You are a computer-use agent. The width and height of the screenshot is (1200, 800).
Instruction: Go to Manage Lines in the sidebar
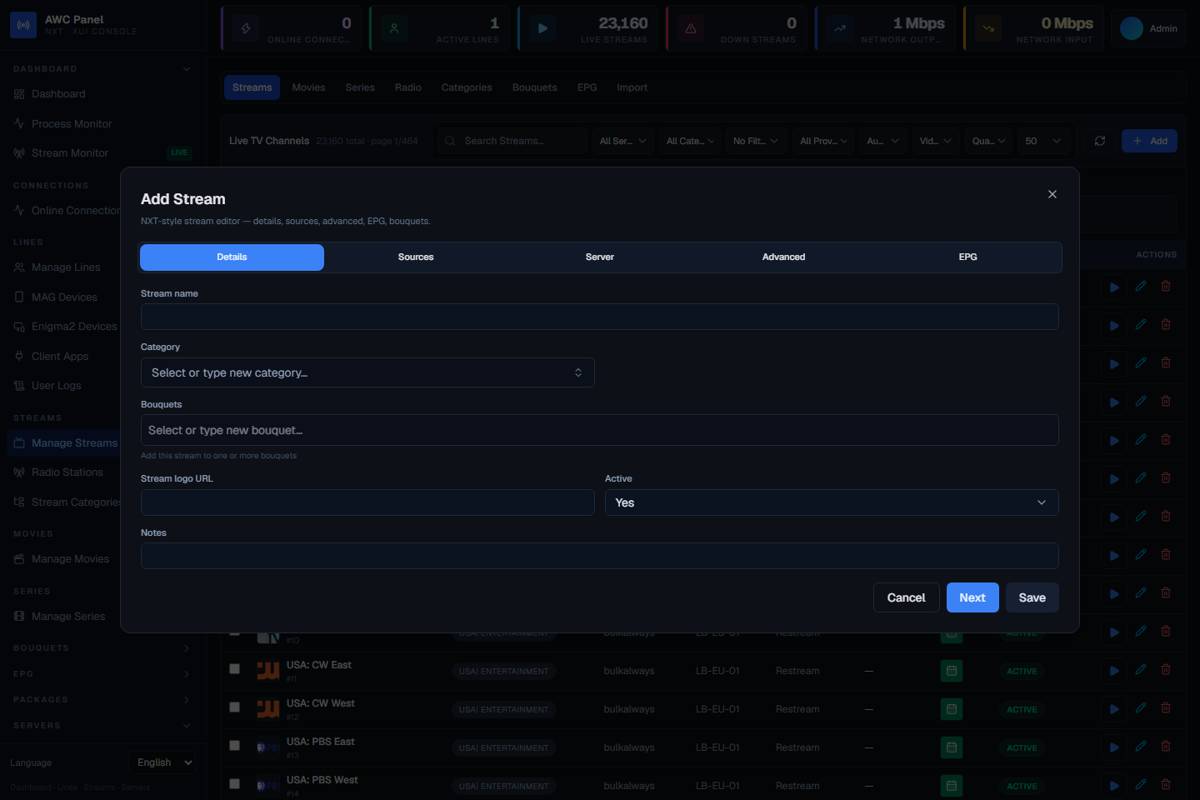point(66,268)
